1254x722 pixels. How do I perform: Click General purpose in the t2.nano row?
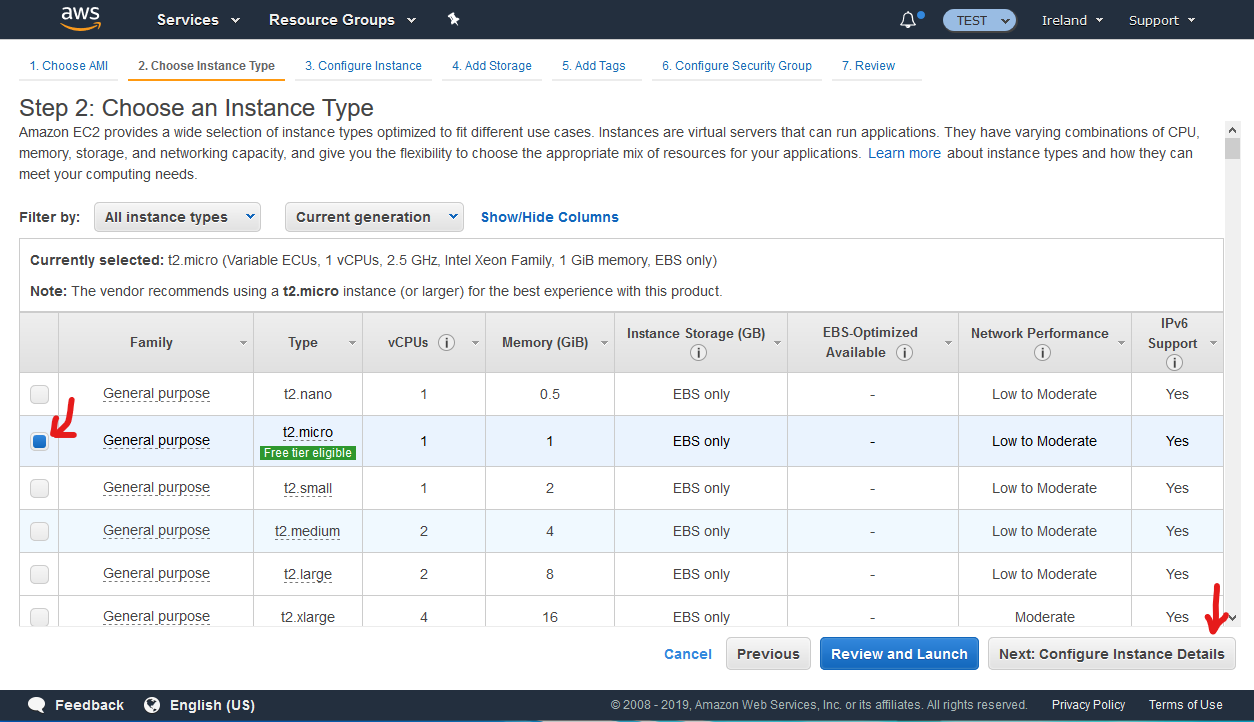coord(156,394)
